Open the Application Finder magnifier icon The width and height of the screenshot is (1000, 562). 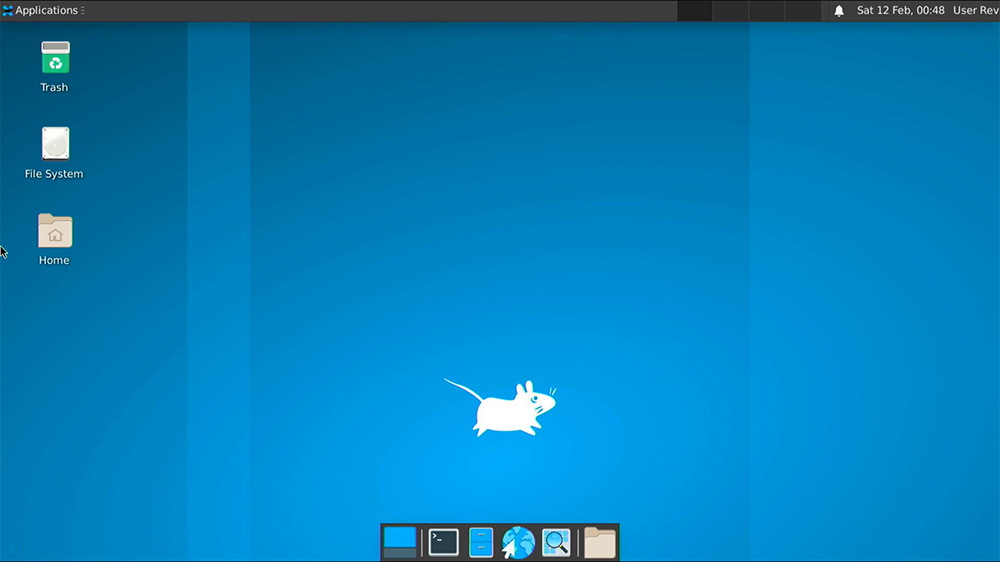click(555, 543)
